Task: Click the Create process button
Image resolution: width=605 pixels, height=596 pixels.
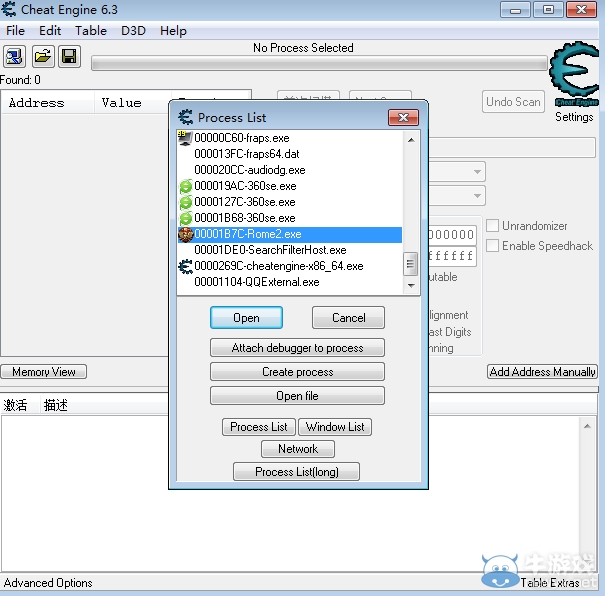Action: [297, 371]
